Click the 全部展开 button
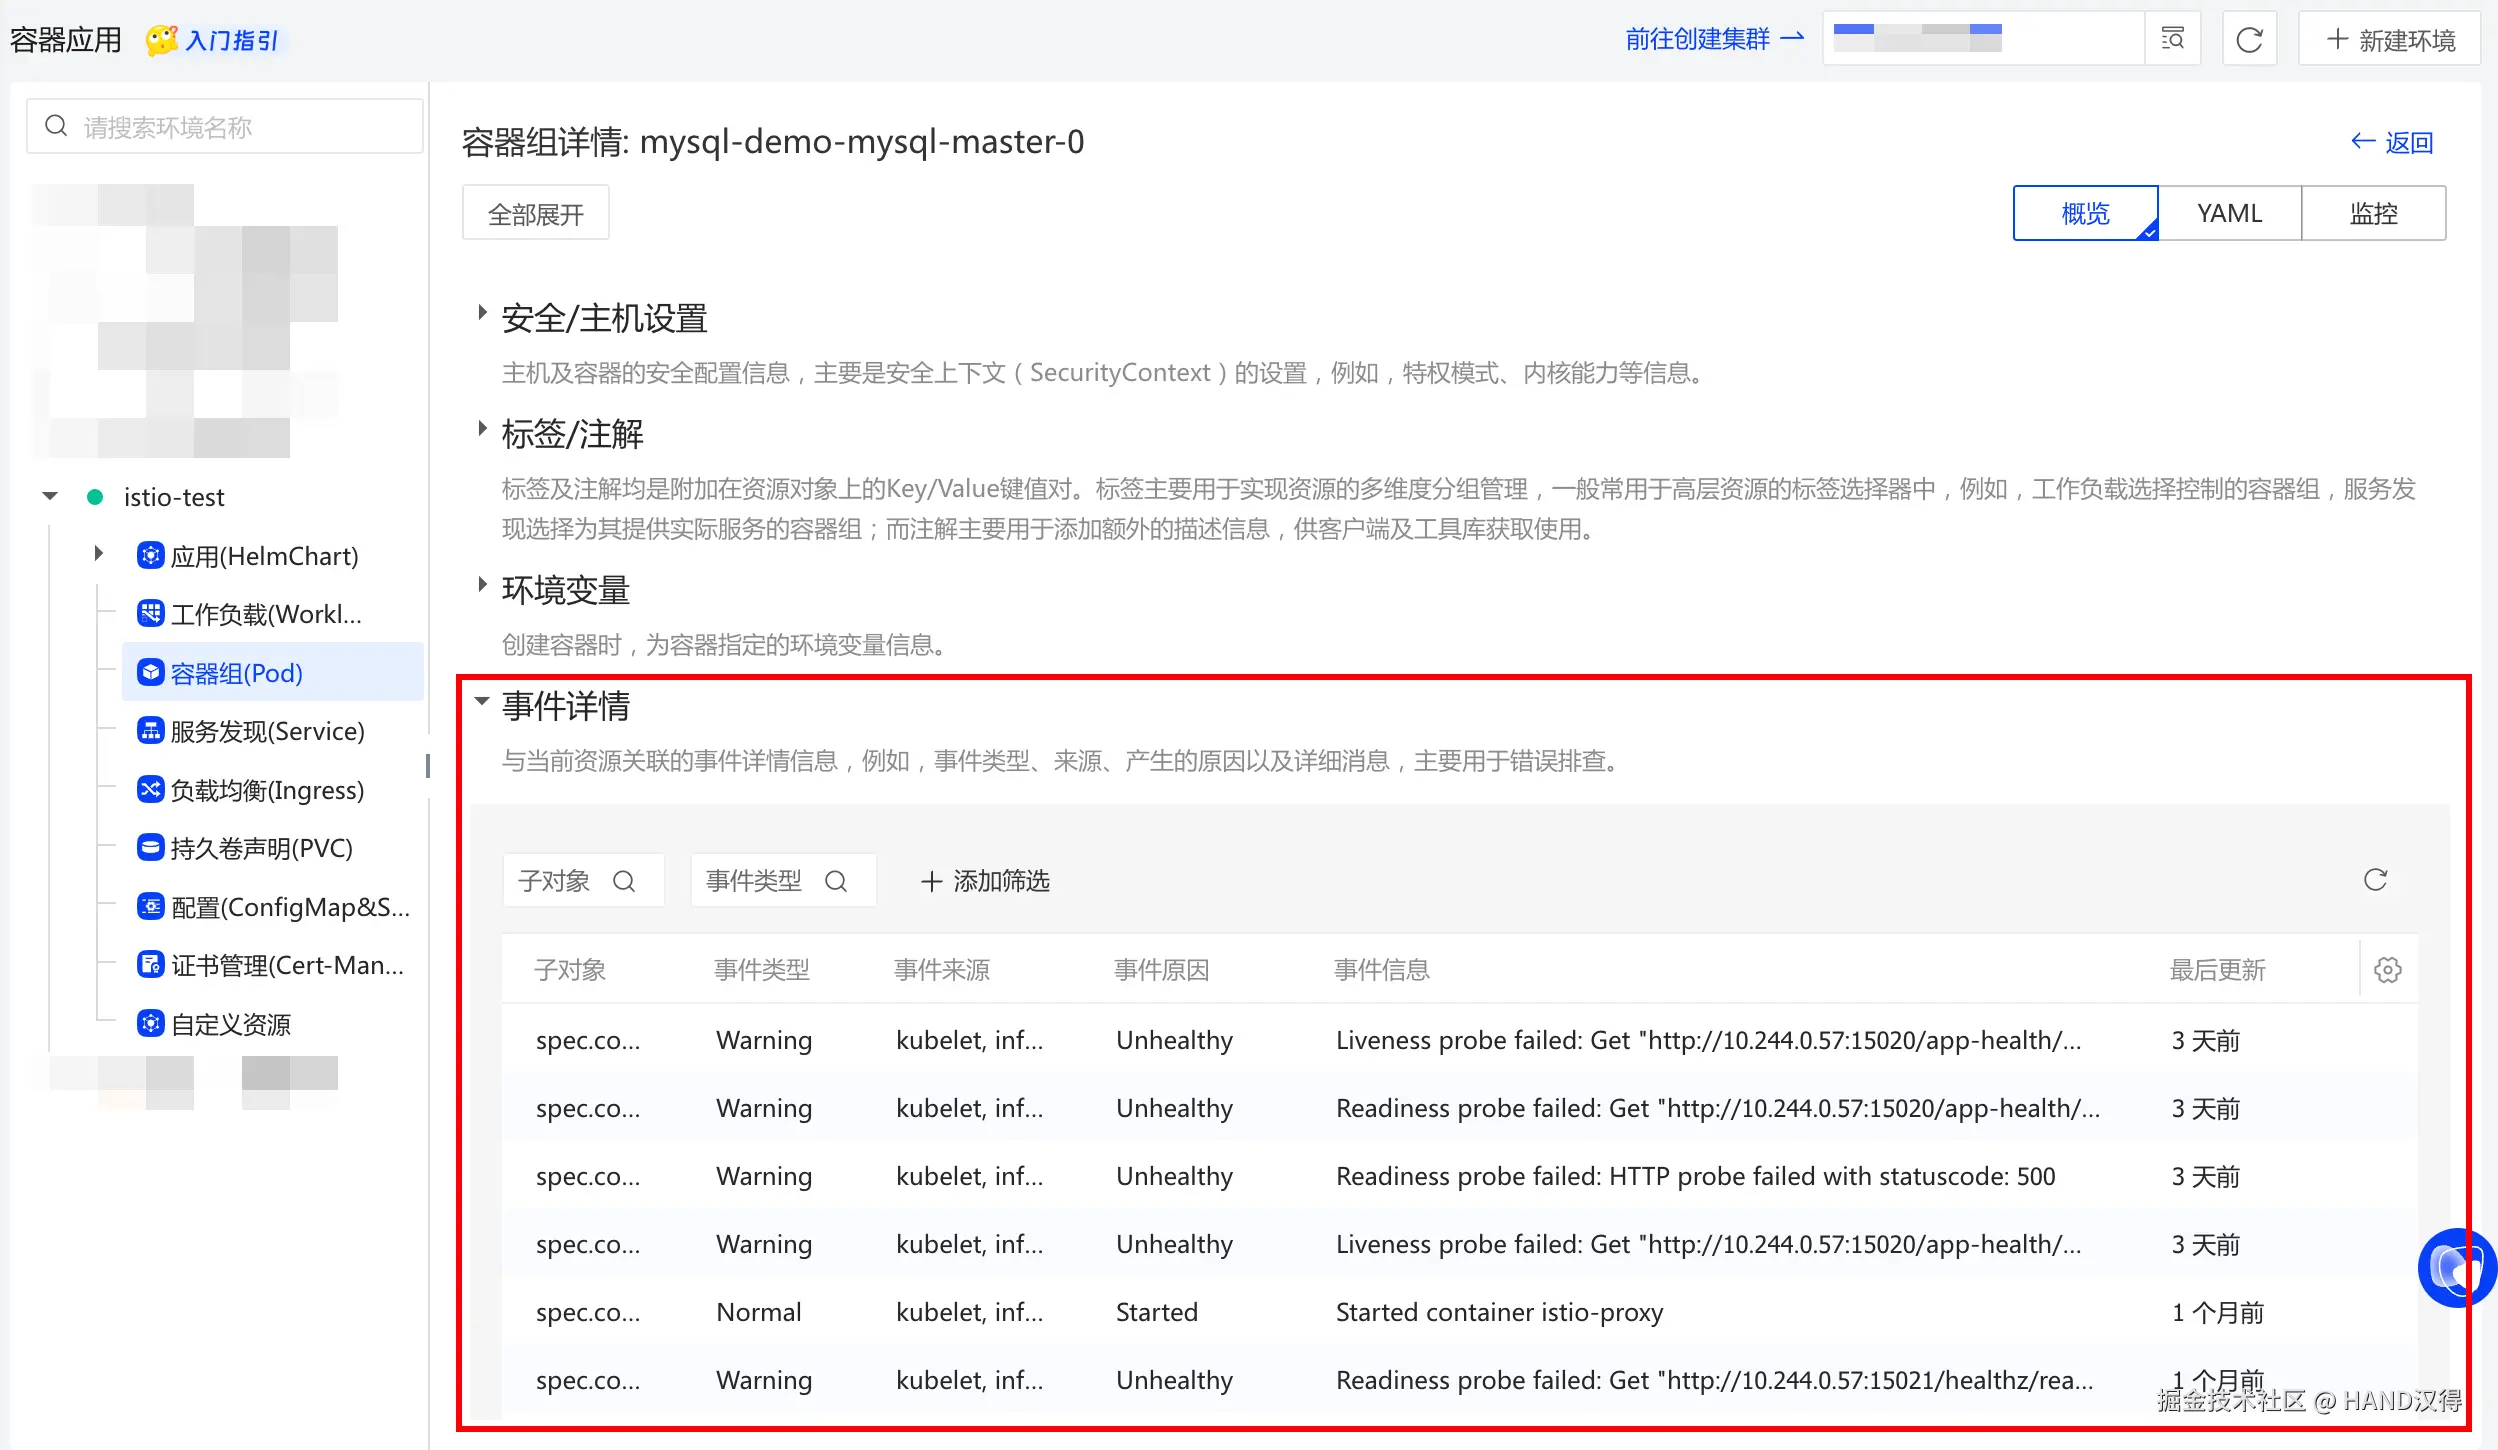The height and width of the screenshot is (1450, 2498). [x=535, y=214]
